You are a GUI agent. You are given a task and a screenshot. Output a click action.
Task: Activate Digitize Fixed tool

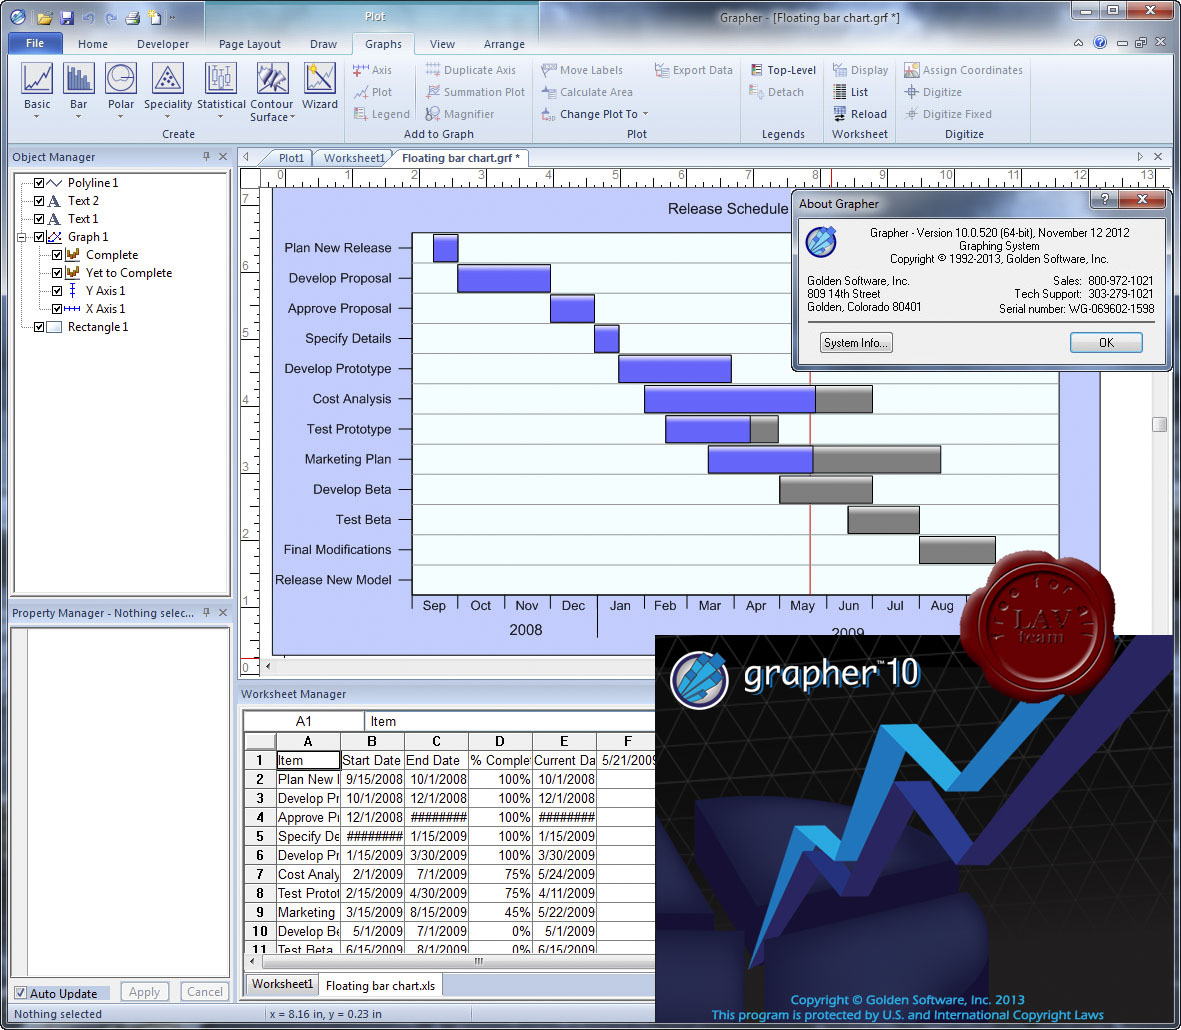coord(948,114)
